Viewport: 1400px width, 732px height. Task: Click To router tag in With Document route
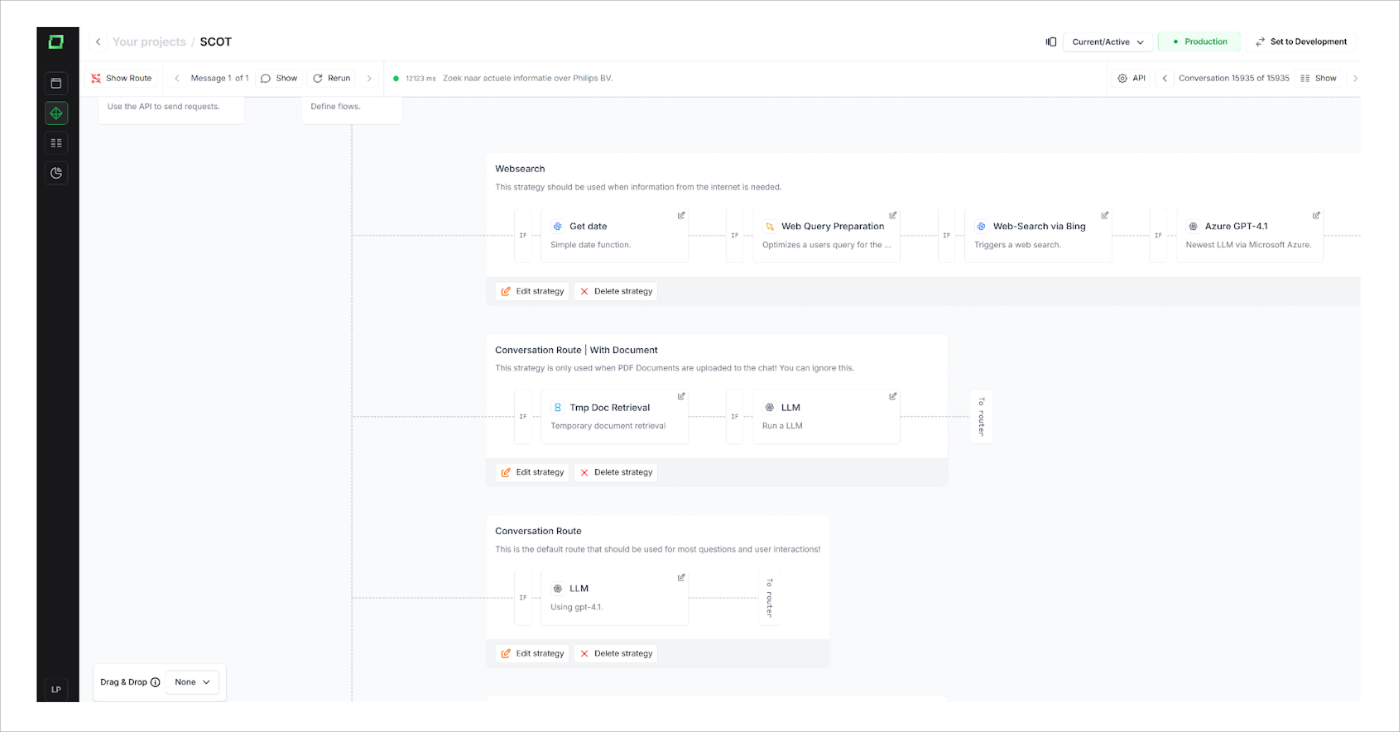[x=981, y=416]
